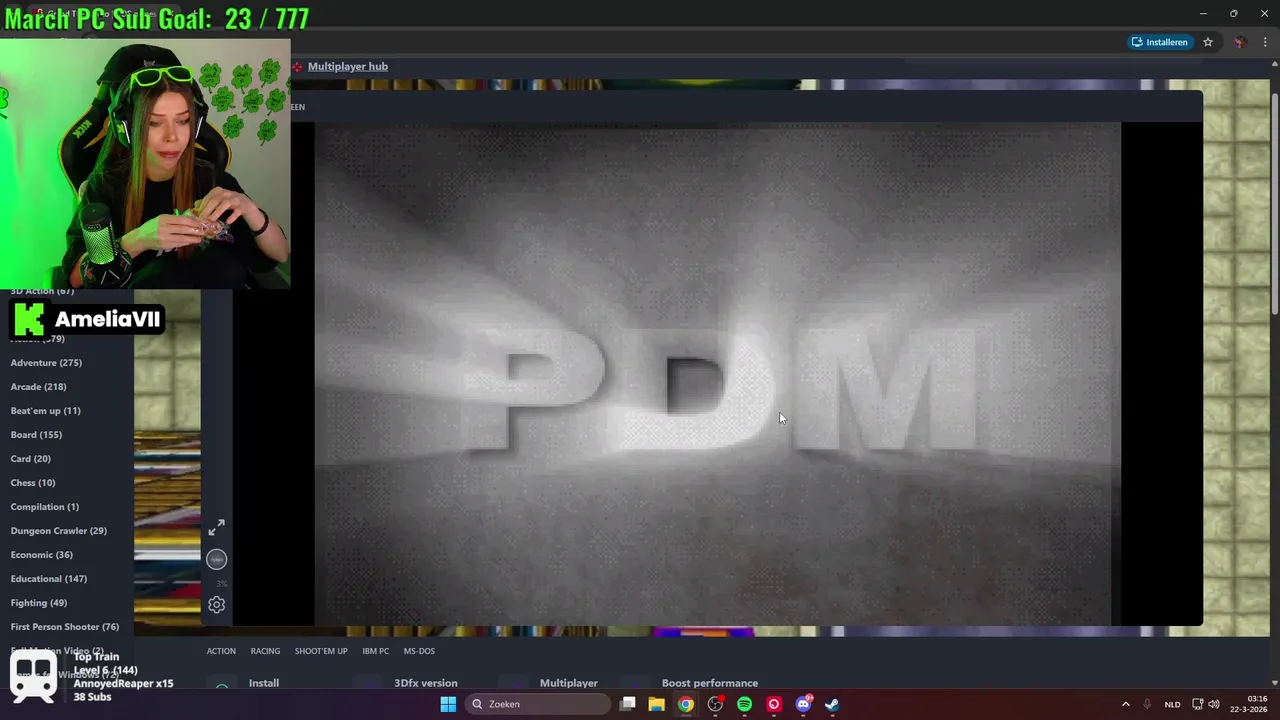Click the RACING tag
The width and height of the screenshot is (1280, 720).
coord(265,651)
